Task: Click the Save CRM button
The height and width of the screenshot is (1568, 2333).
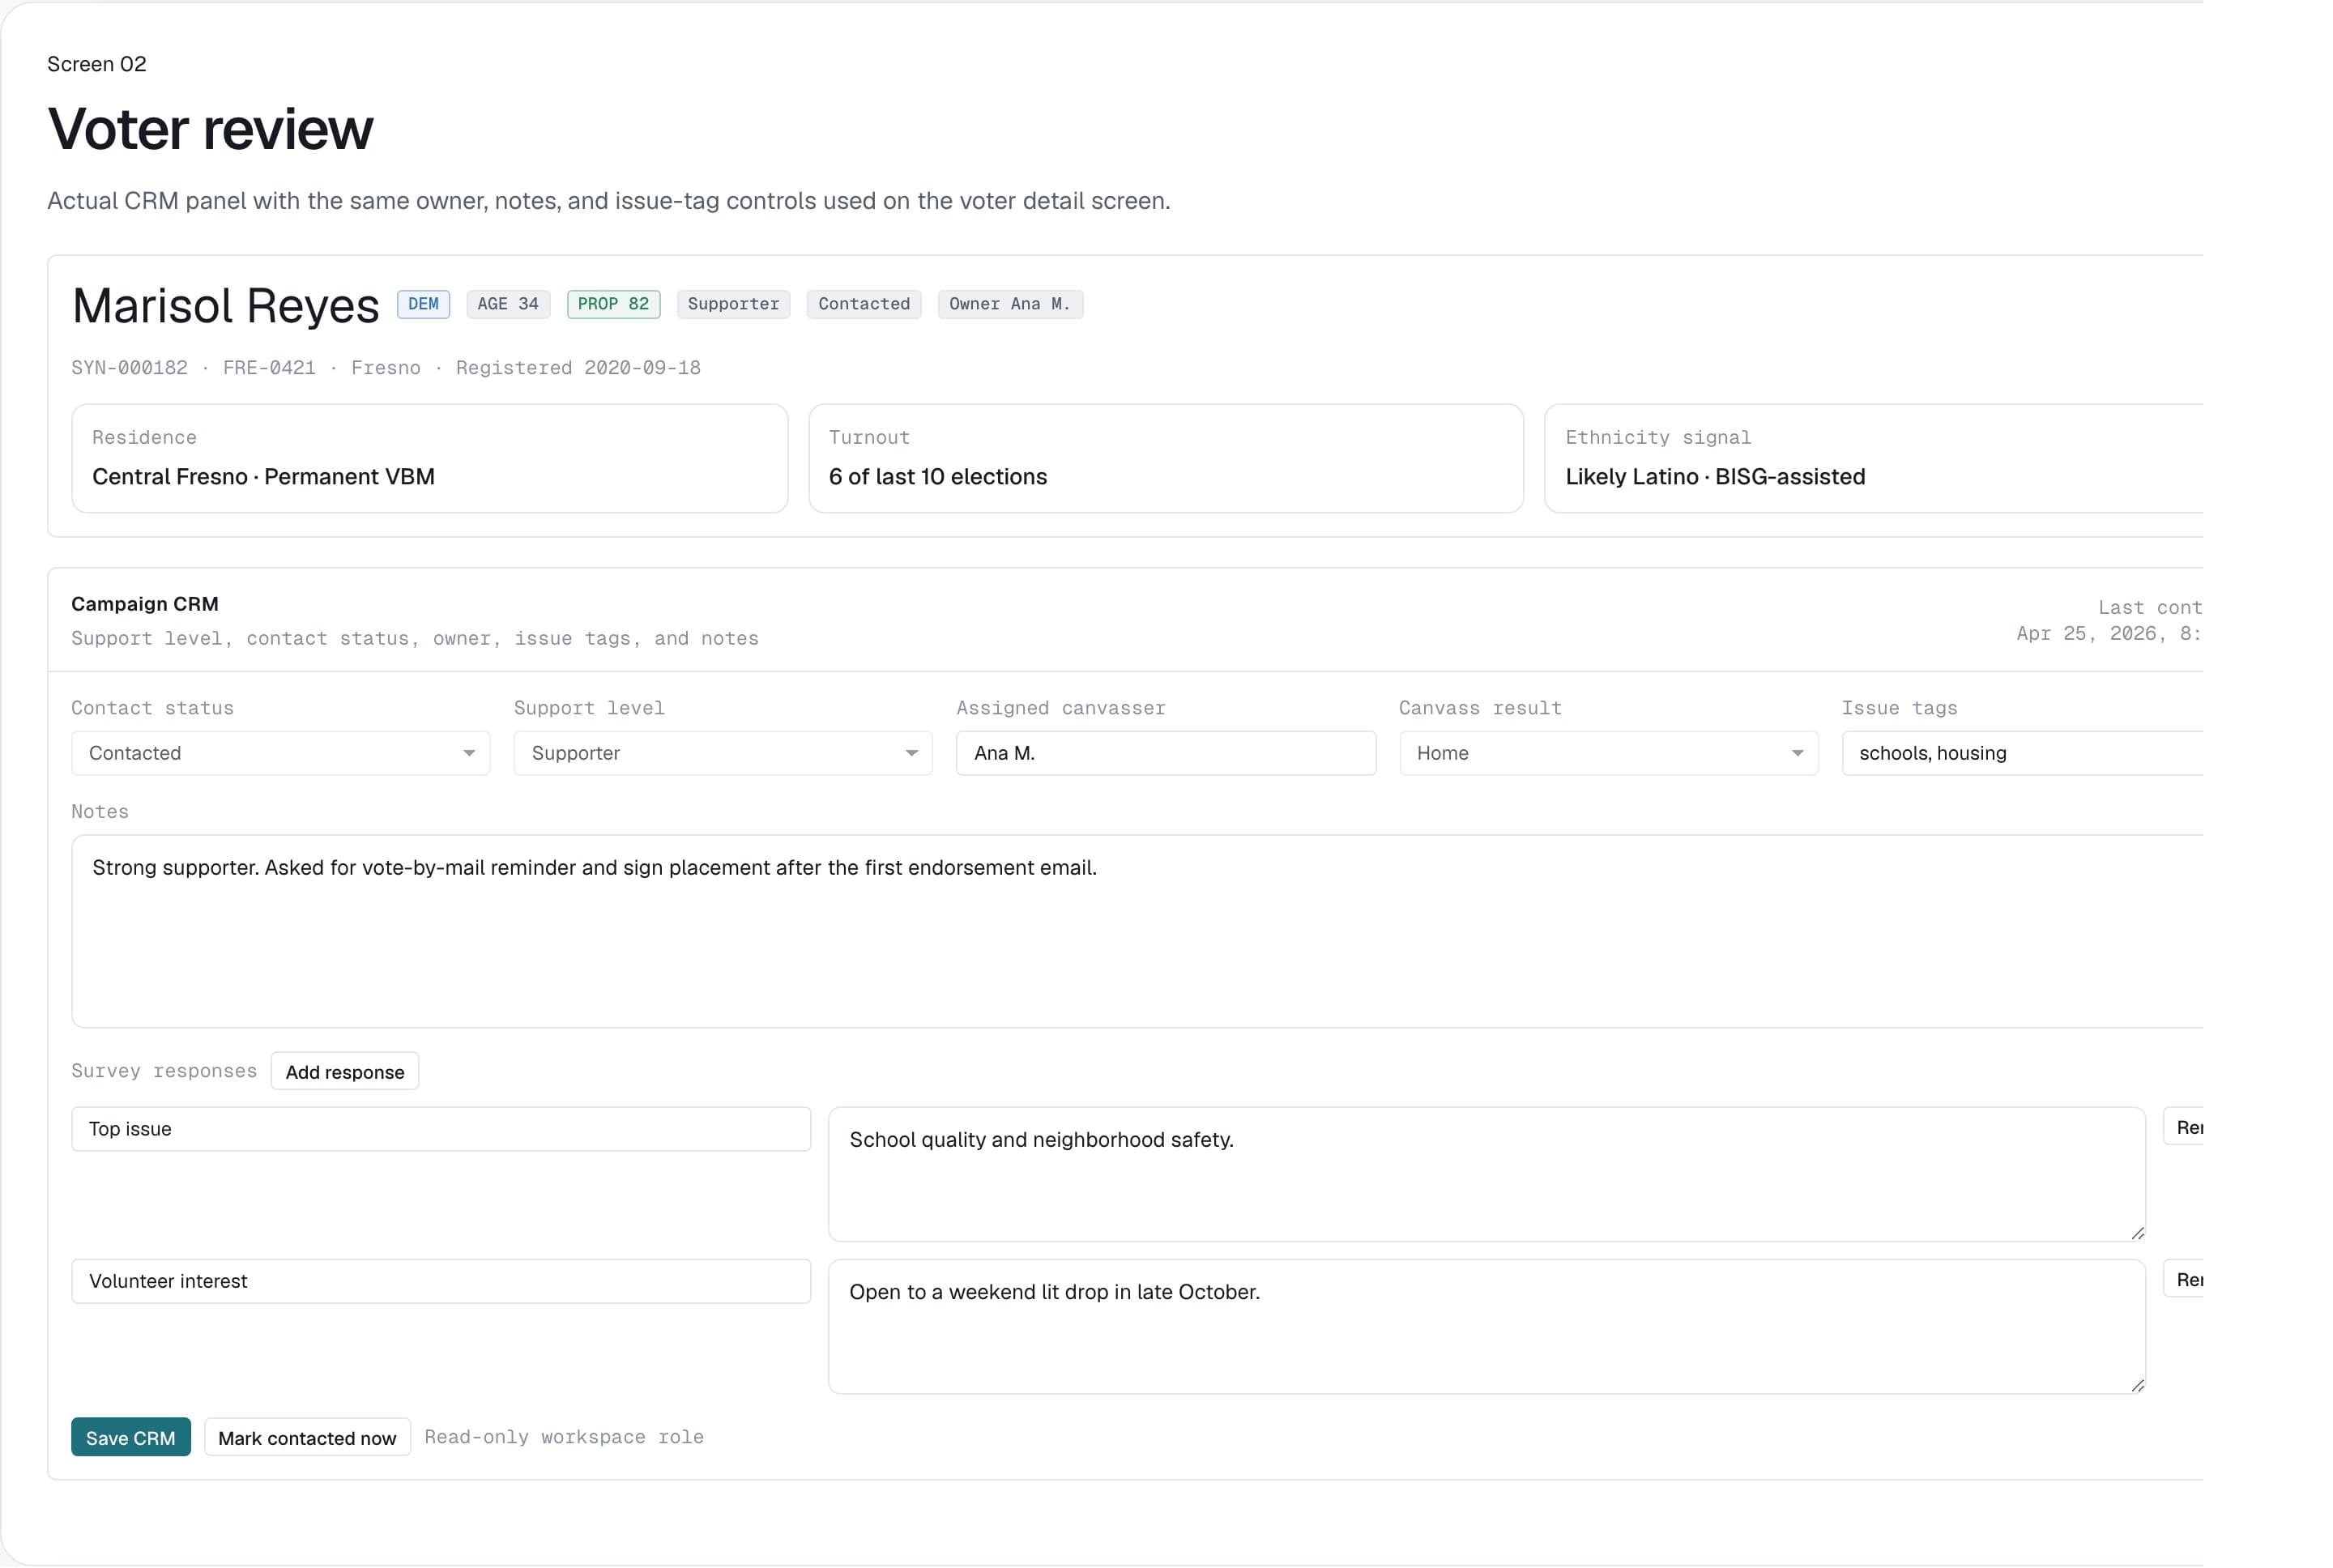Action: [130, 1437]
